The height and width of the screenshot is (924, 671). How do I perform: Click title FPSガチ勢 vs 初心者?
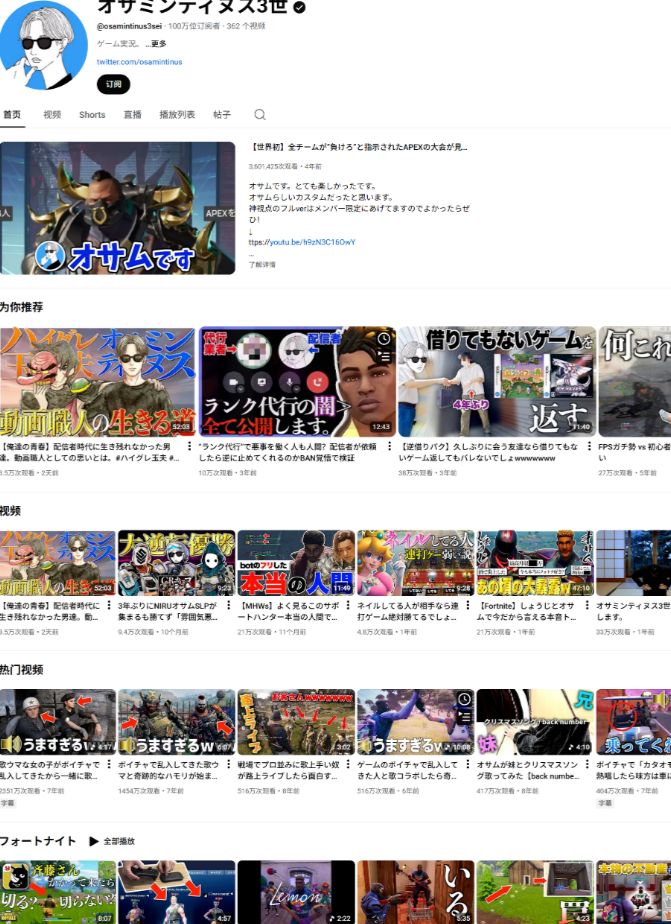[634, 452]
